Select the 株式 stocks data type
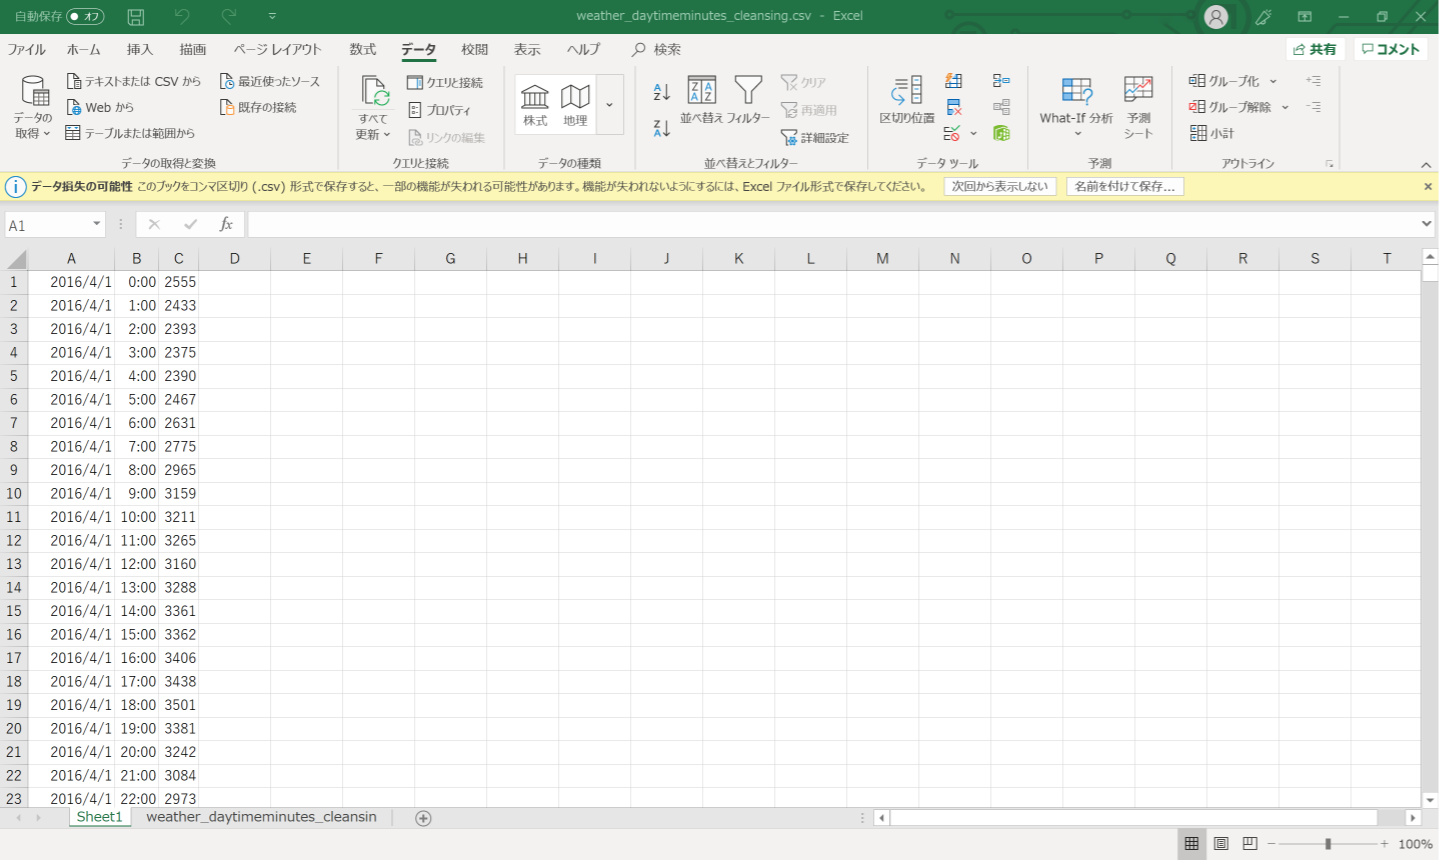The image size is (1439, 860). click(x=535, y=104)
